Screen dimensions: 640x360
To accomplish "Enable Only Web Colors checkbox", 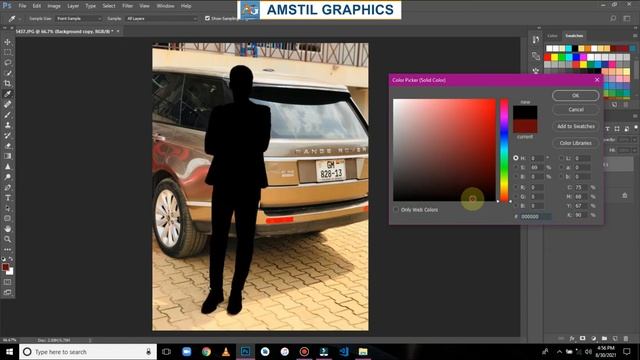I will tap(396, 209).
